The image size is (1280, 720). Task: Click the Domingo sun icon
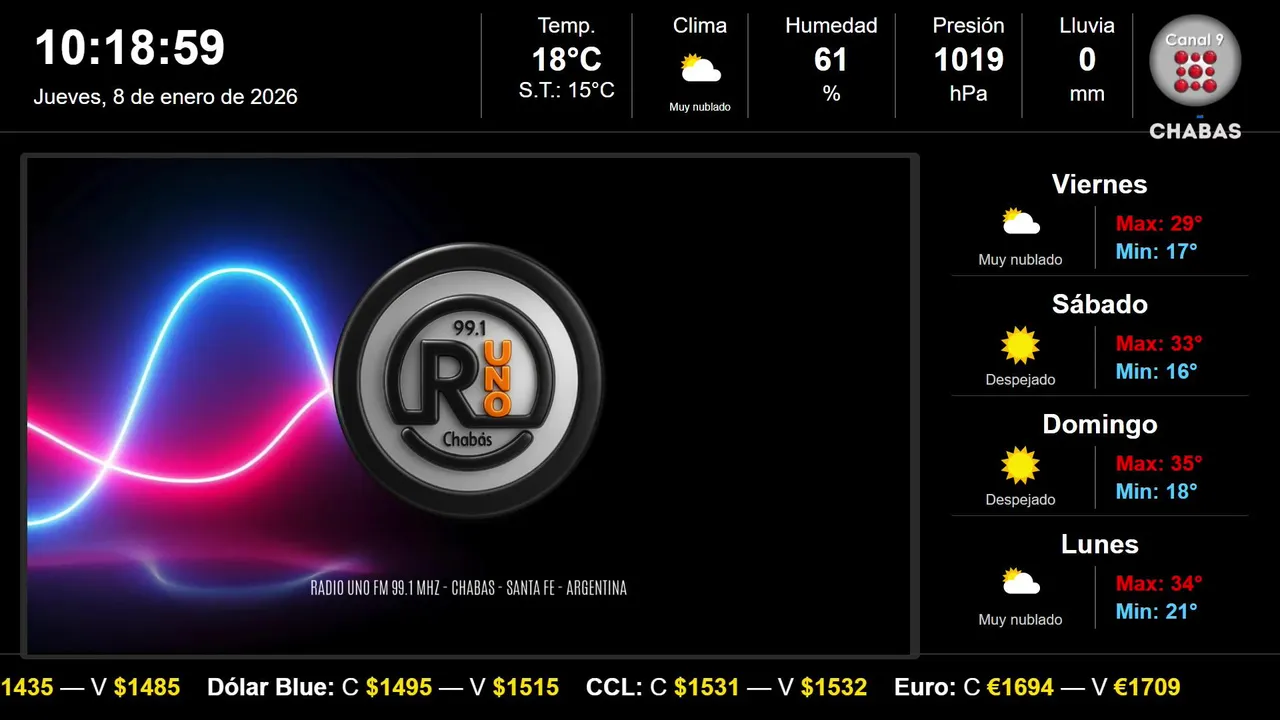pyautogui.click(x=1021, y=465)
